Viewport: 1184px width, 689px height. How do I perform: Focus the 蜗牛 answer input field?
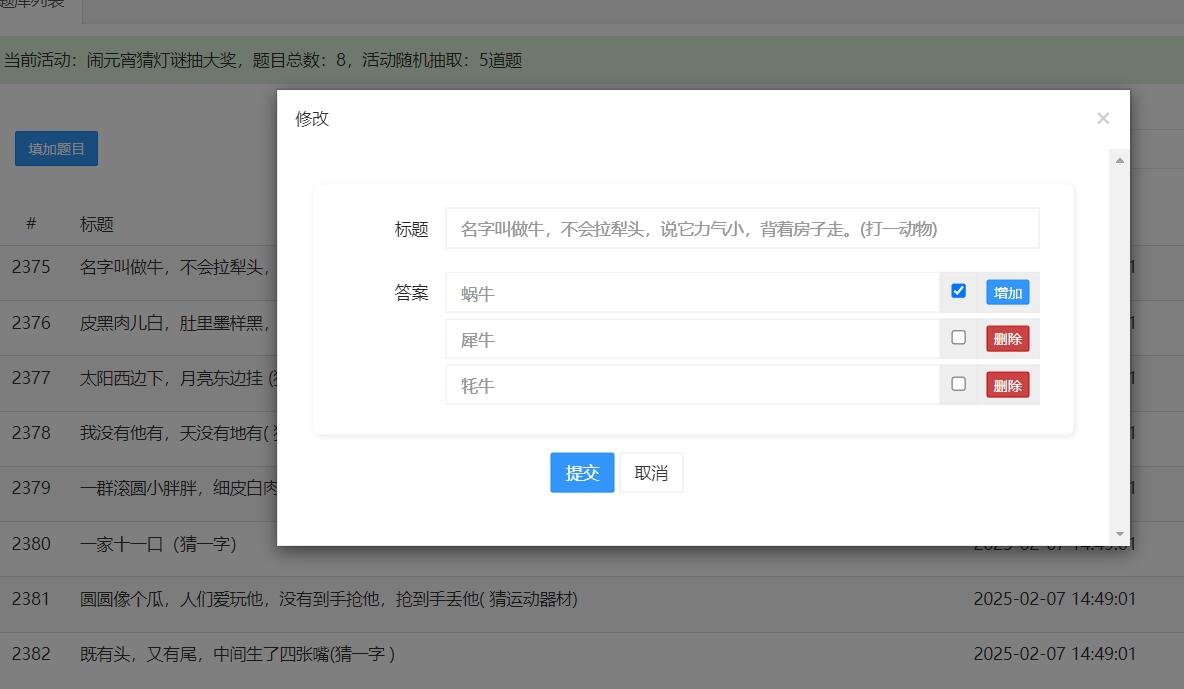pos(692,293)
